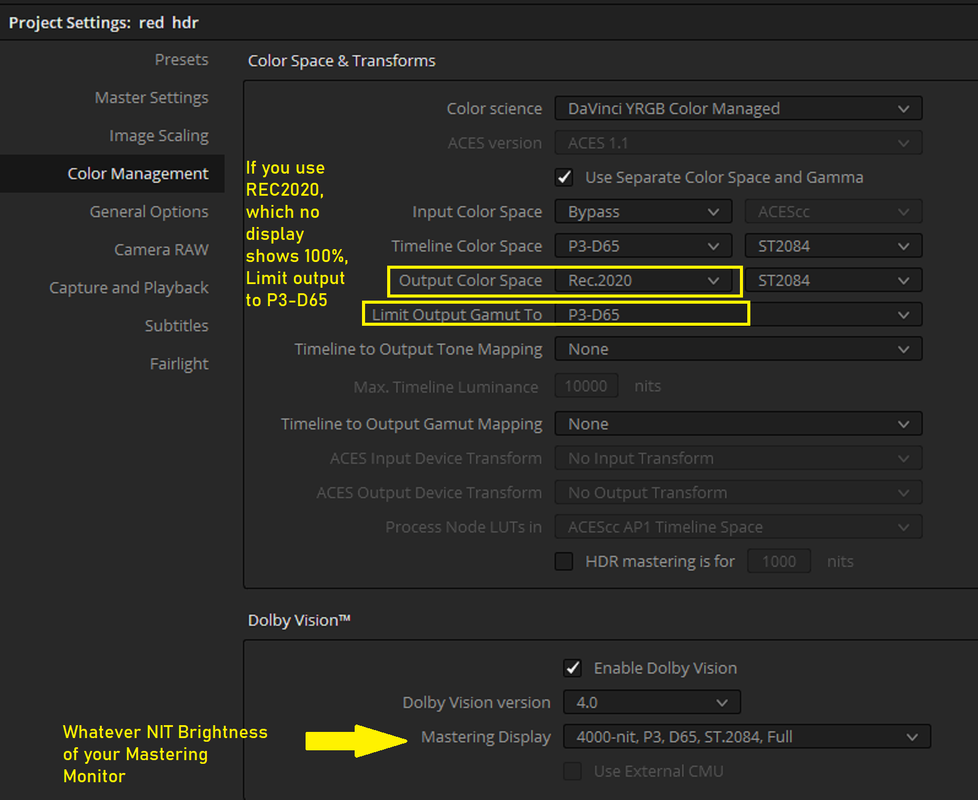Open General Options section

coord(149,212)
